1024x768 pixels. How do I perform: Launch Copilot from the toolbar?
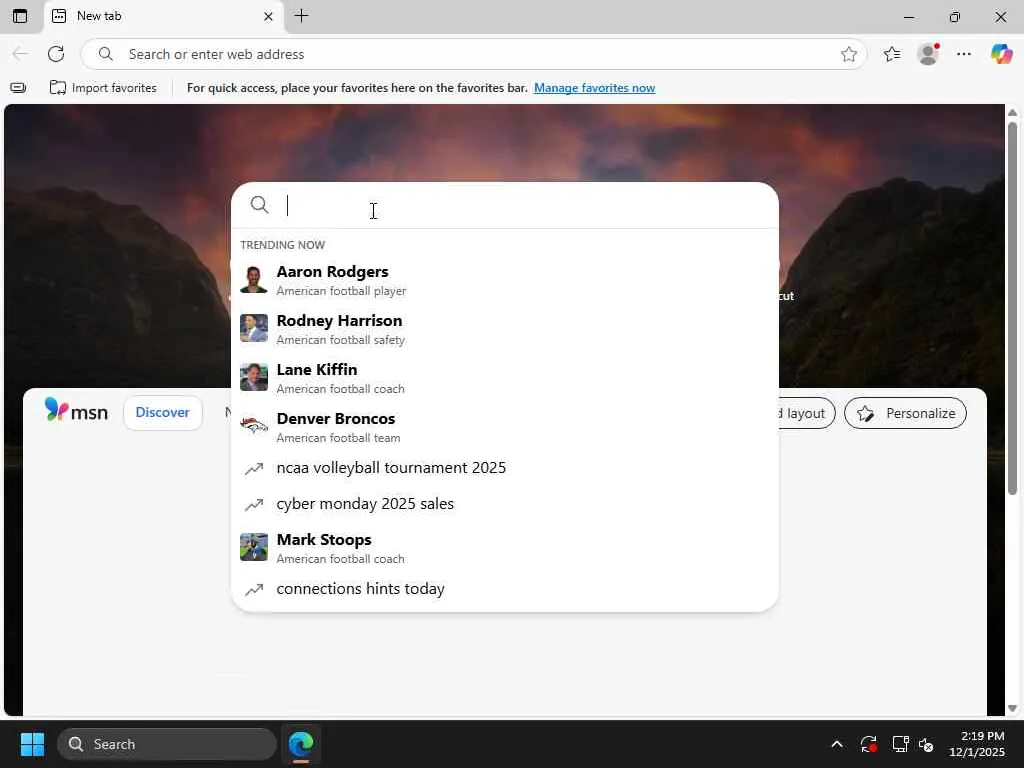(x=1001, y=54)
